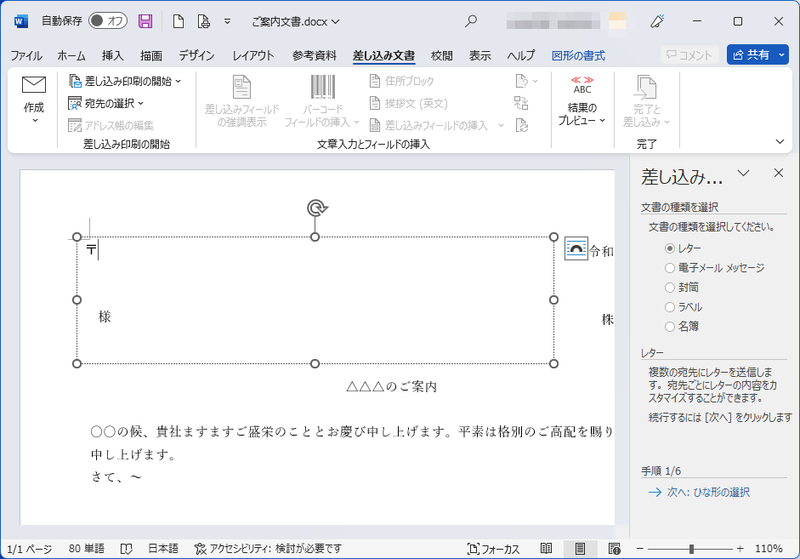
Task: Open the 共有 button dropdown arrow
Action: [782, 55]
